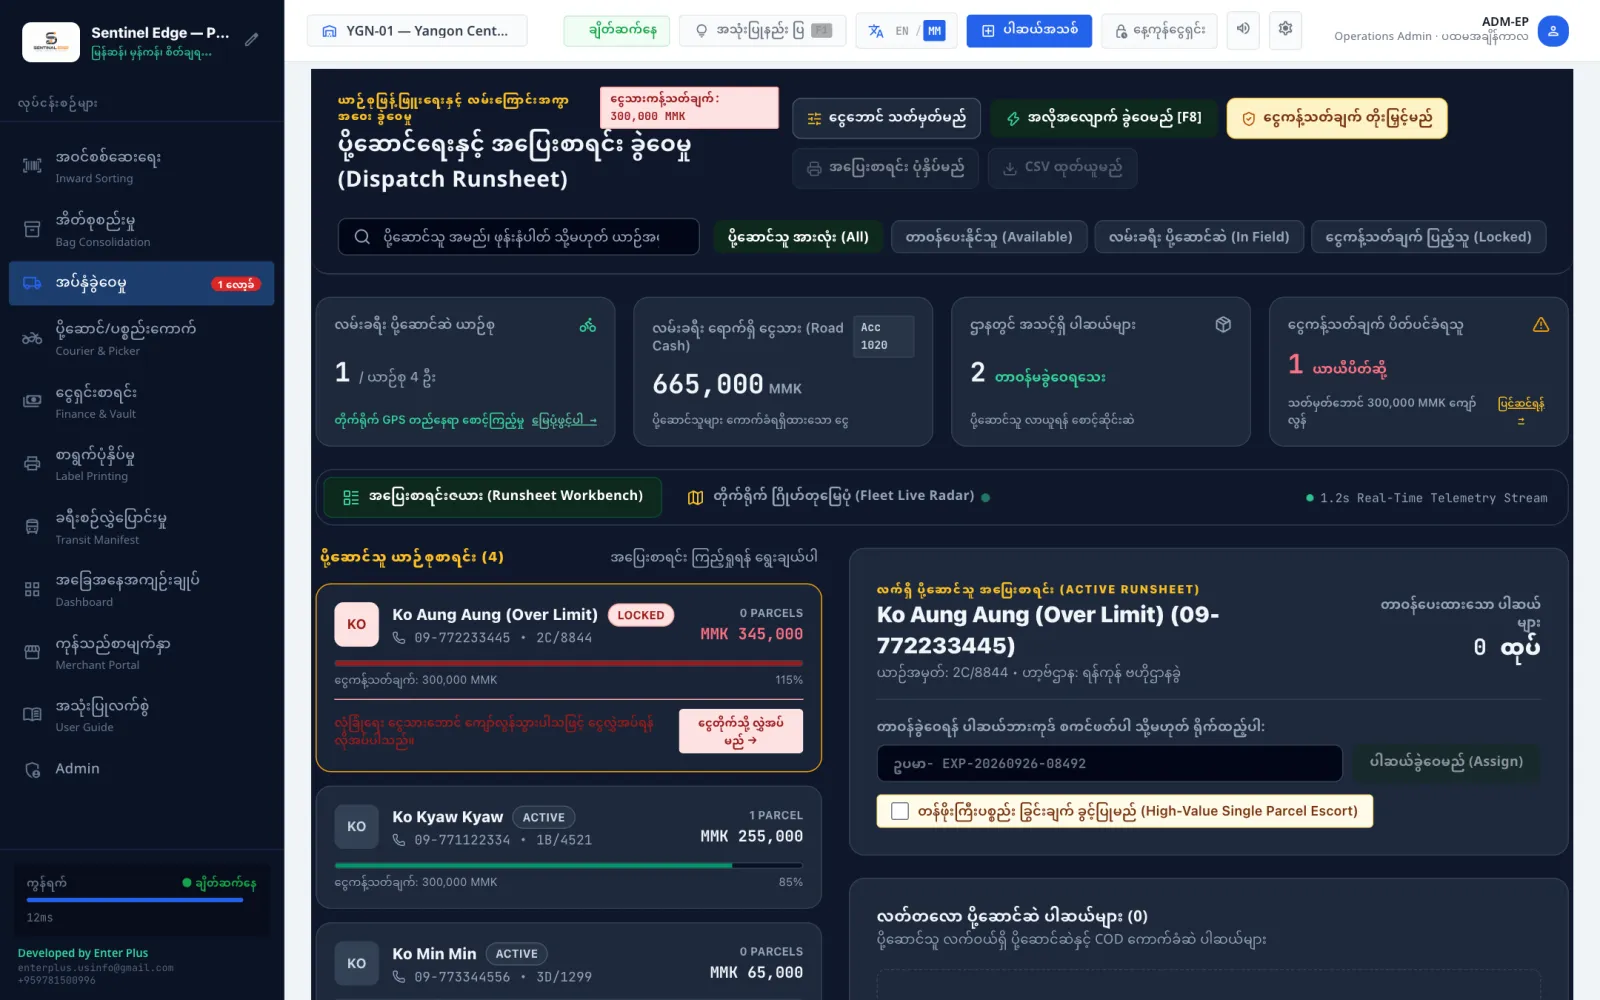Click the LOCKED badge on Ko Aung Aung
The image size is (1600, 1000).
click(x=640, y=615)
